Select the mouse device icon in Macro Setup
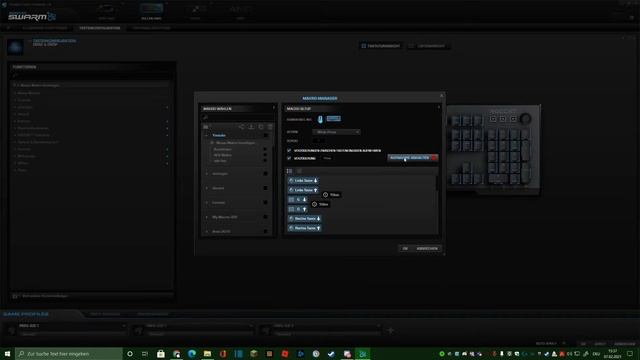Image resolution: width=640 pixels, height=360 pixels. click(x=320, y=119)
